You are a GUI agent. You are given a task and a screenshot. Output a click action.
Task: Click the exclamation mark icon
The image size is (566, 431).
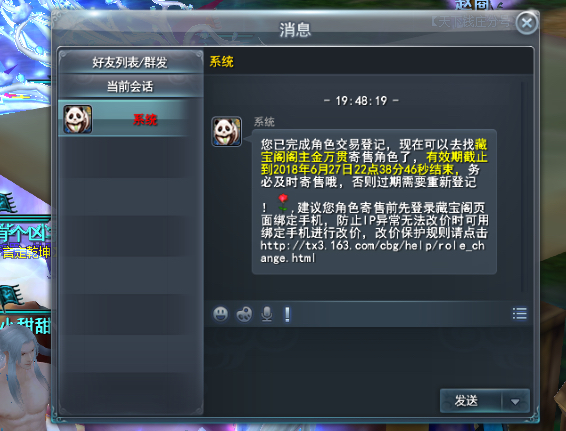coord(287,314)
